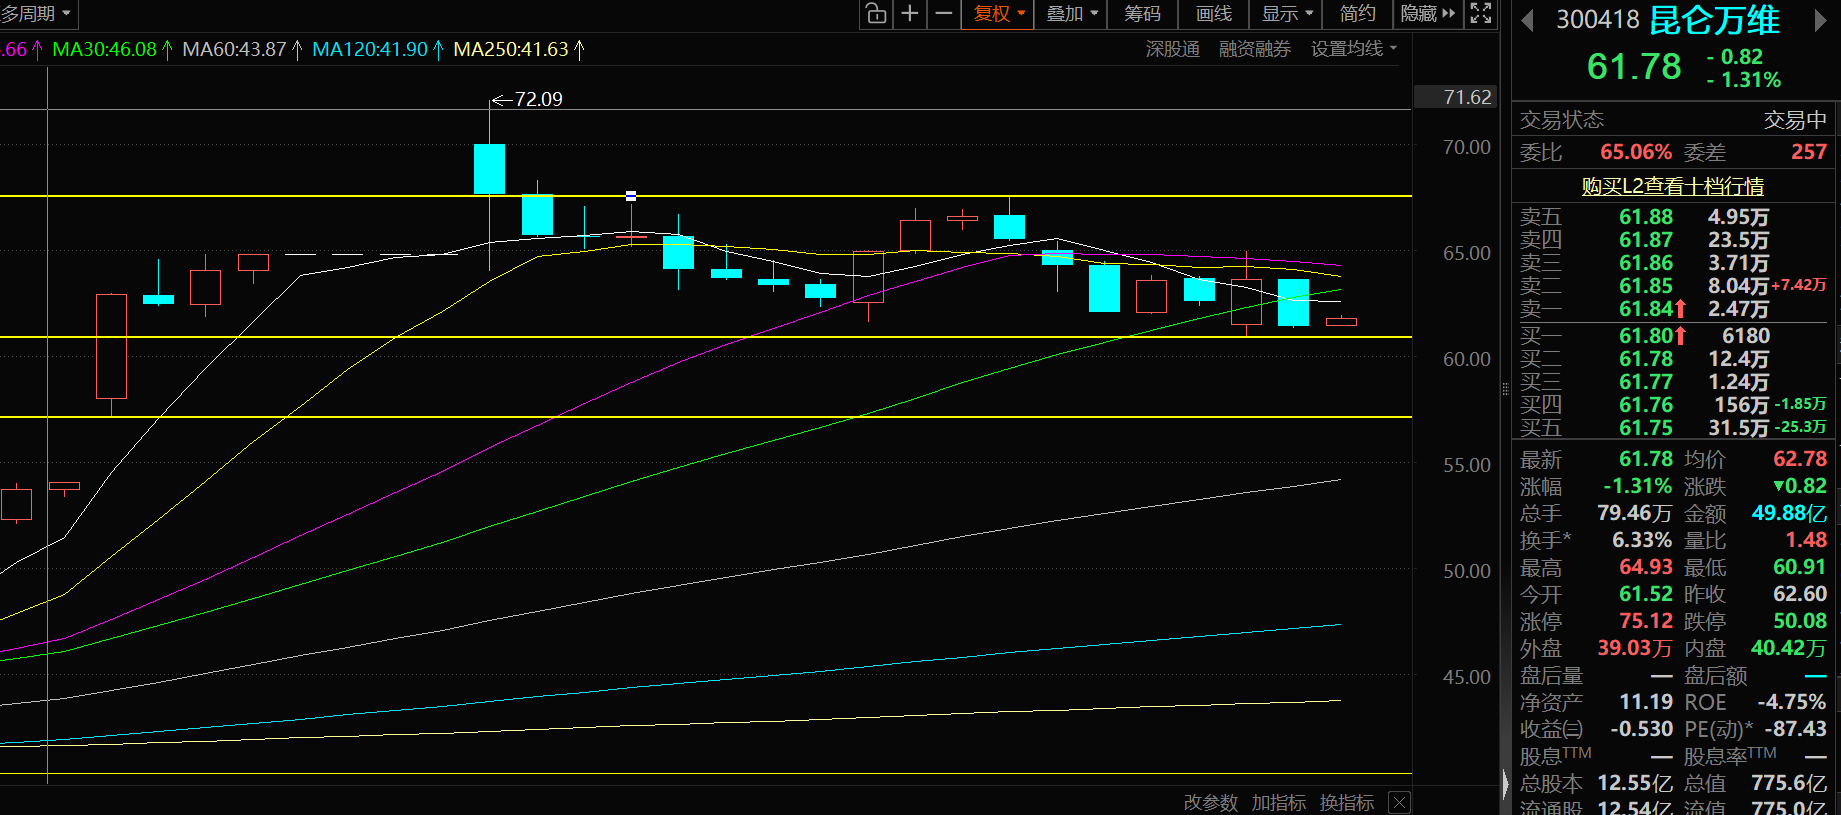Open the 复权 dropdown
Screen dimensions: 1841x815
tap(999, 14)
